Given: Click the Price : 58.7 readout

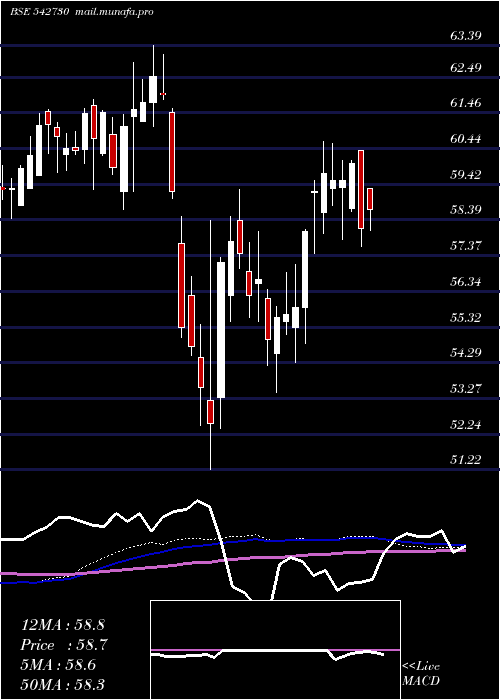Looking at the screenshot, I should pos(63,645).
